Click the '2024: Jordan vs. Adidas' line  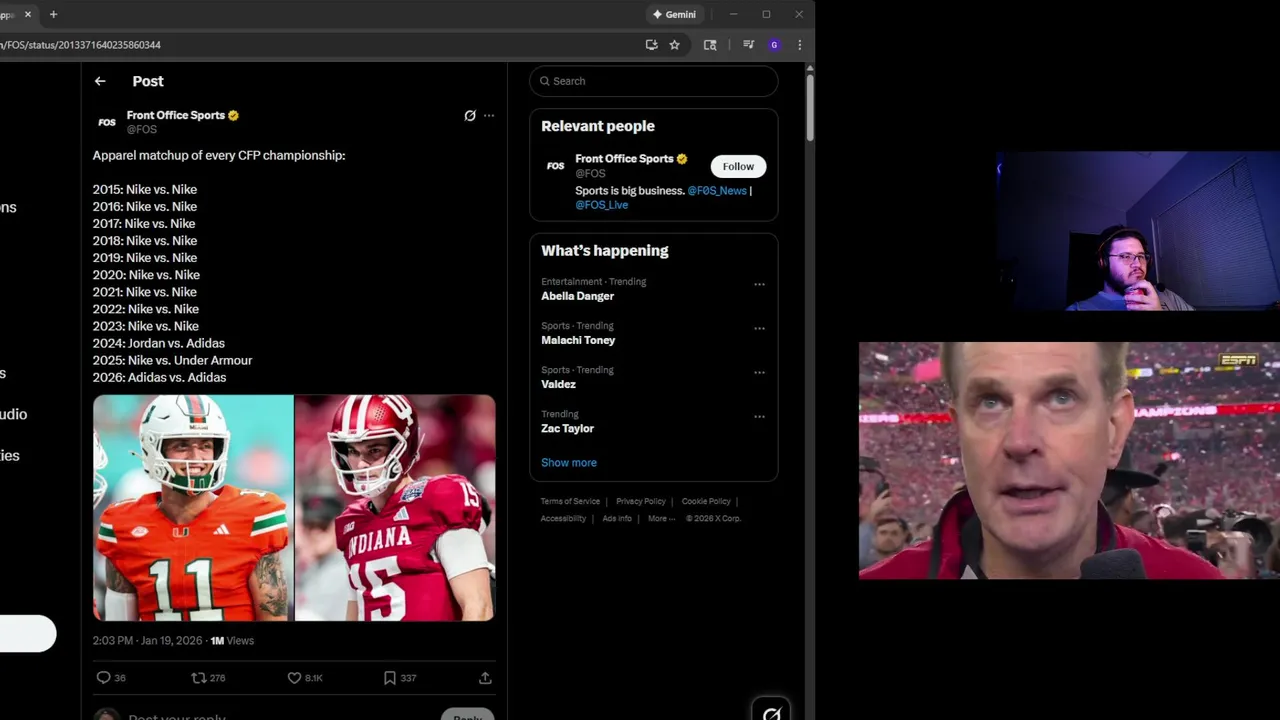pos(158,343)
